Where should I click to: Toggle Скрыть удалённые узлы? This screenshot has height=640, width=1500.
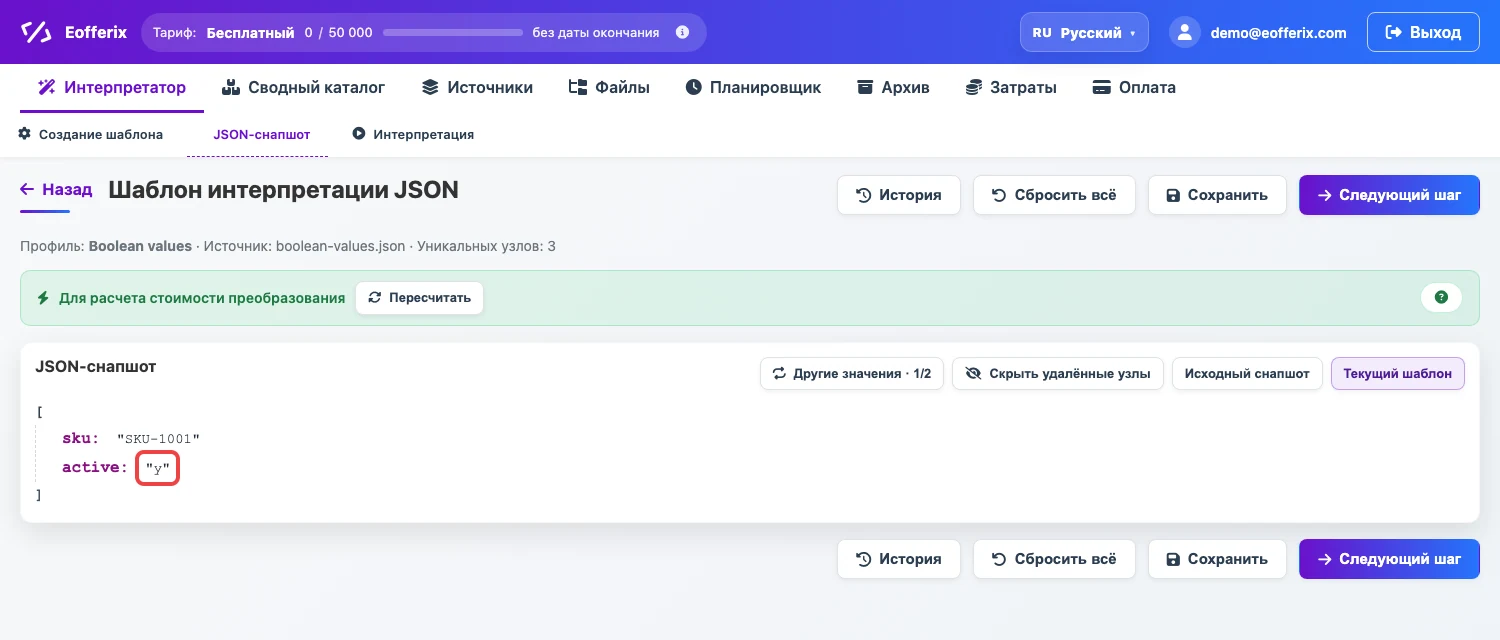[x=1057, y=374]
